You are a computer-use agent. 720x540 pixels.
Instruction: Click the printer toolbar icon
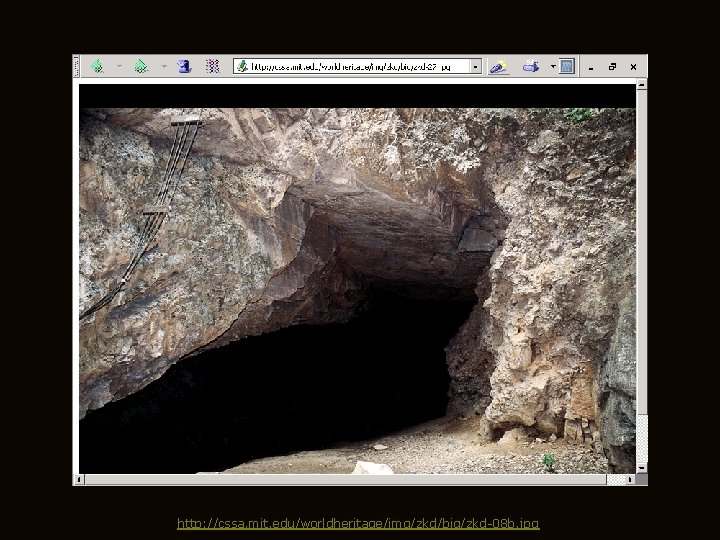pos(530,67)
